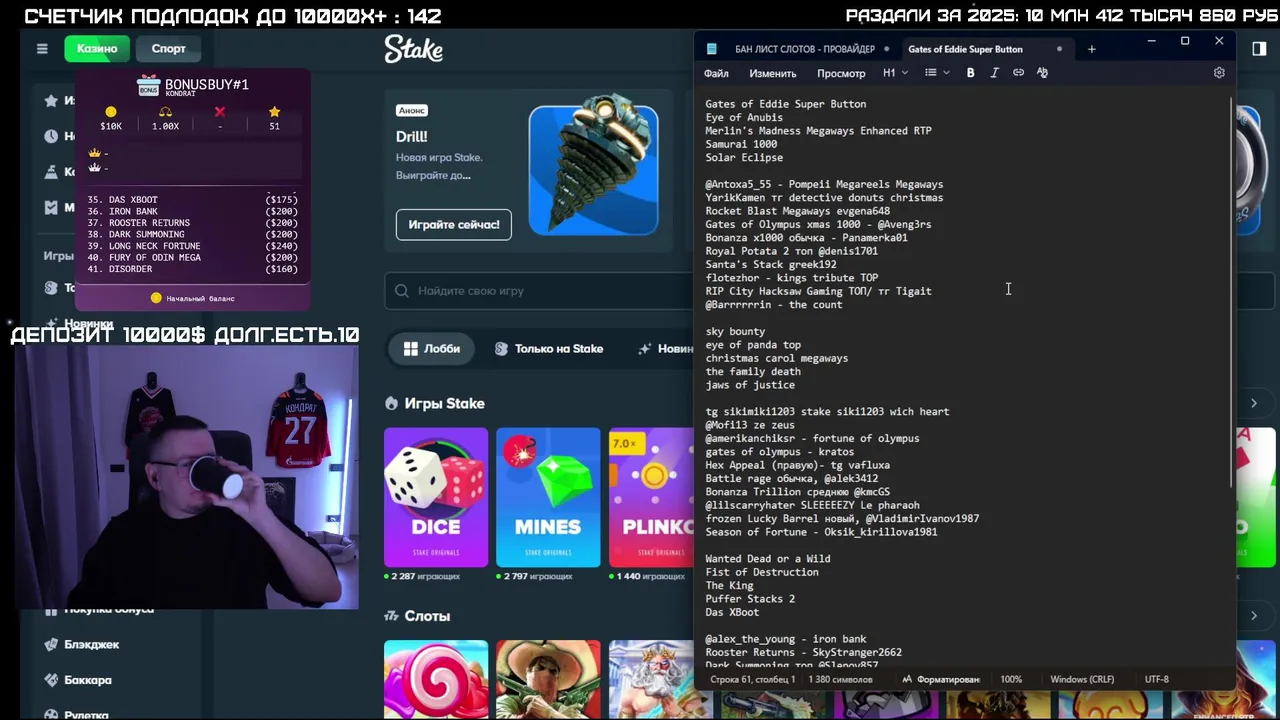Click the Notepad app icon
This screenshot has width=1280, height=720.
[712, 49]
